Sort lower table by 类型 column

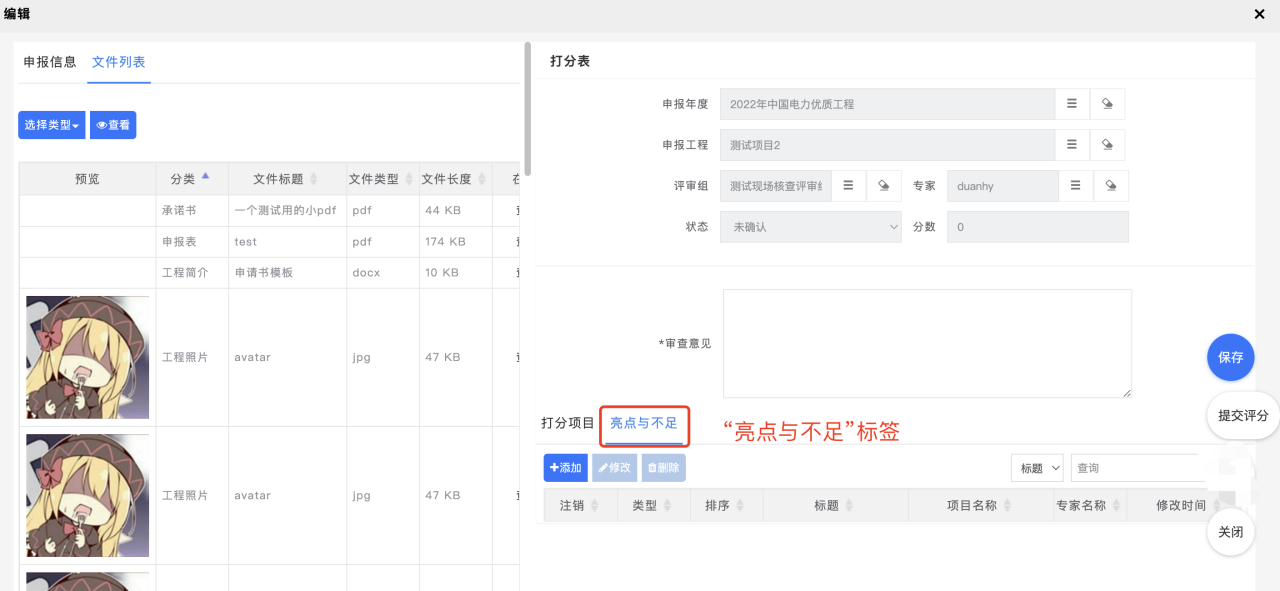pyautogui.click(x=667, y=505)
